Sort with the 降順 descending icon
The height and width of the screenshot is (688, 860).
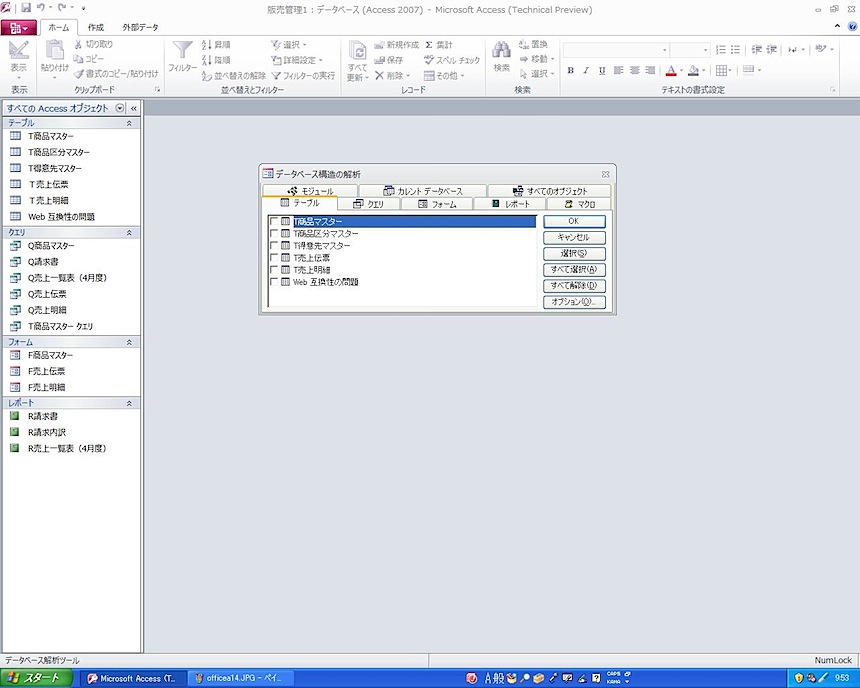(x=207, y=59)
